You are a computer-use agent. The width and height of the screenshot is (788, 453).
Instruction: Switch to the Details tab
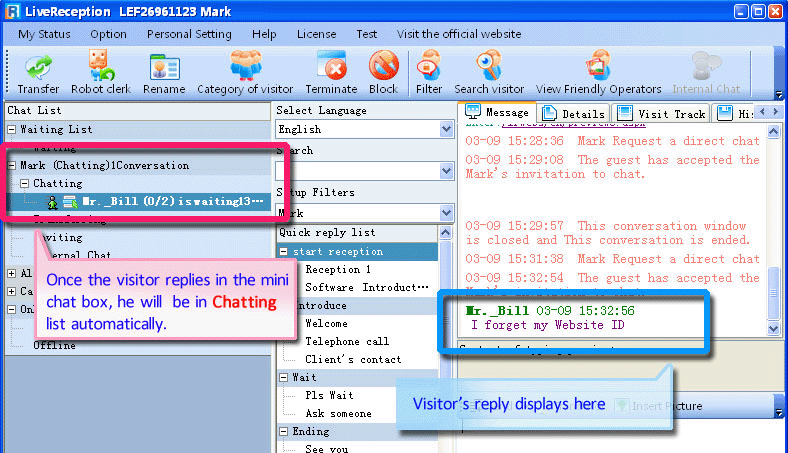[574, 114]
